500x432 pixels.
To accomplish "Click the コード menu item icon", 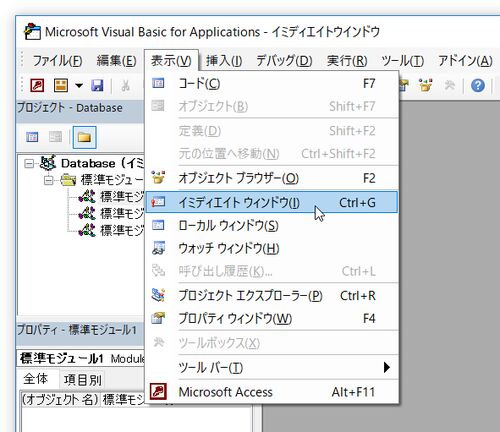I will (x=158, y=83).
